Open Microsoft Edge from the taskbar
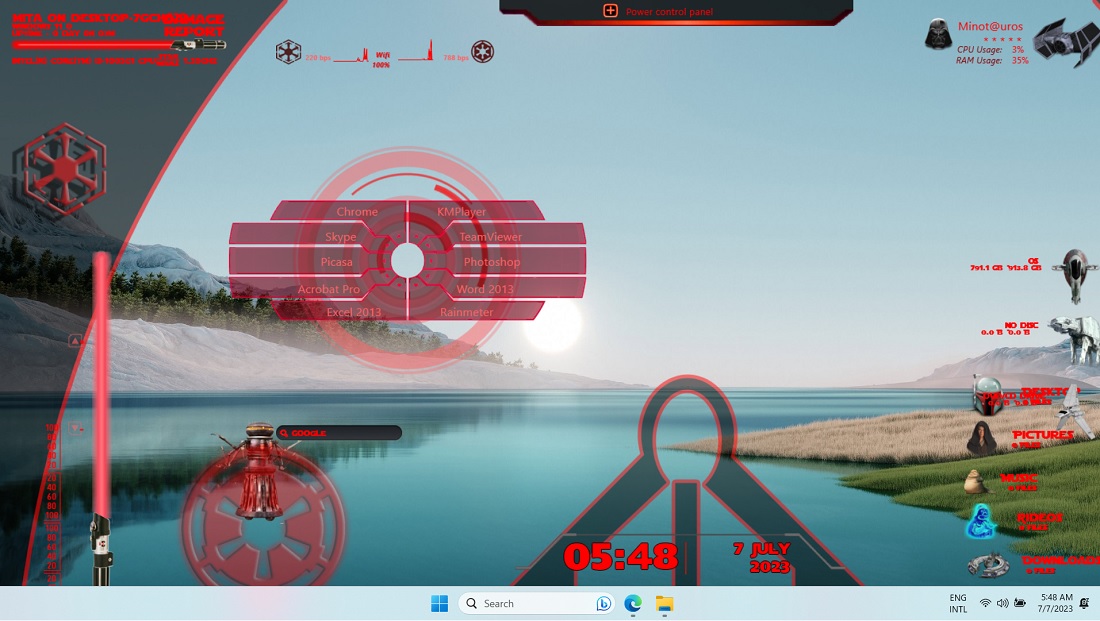1100x621 pixels. click(631, 604)
